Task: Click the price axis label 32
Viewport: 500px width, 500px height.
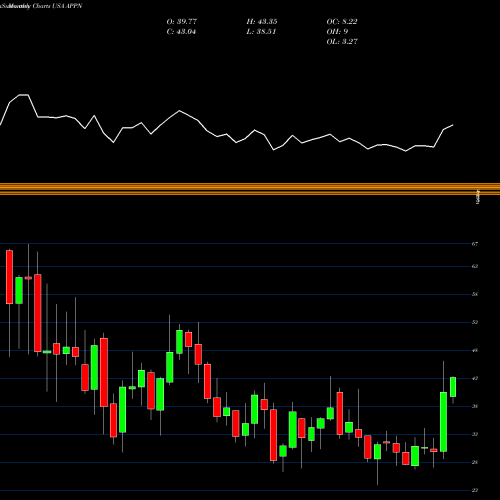Action: coord(475,434)
